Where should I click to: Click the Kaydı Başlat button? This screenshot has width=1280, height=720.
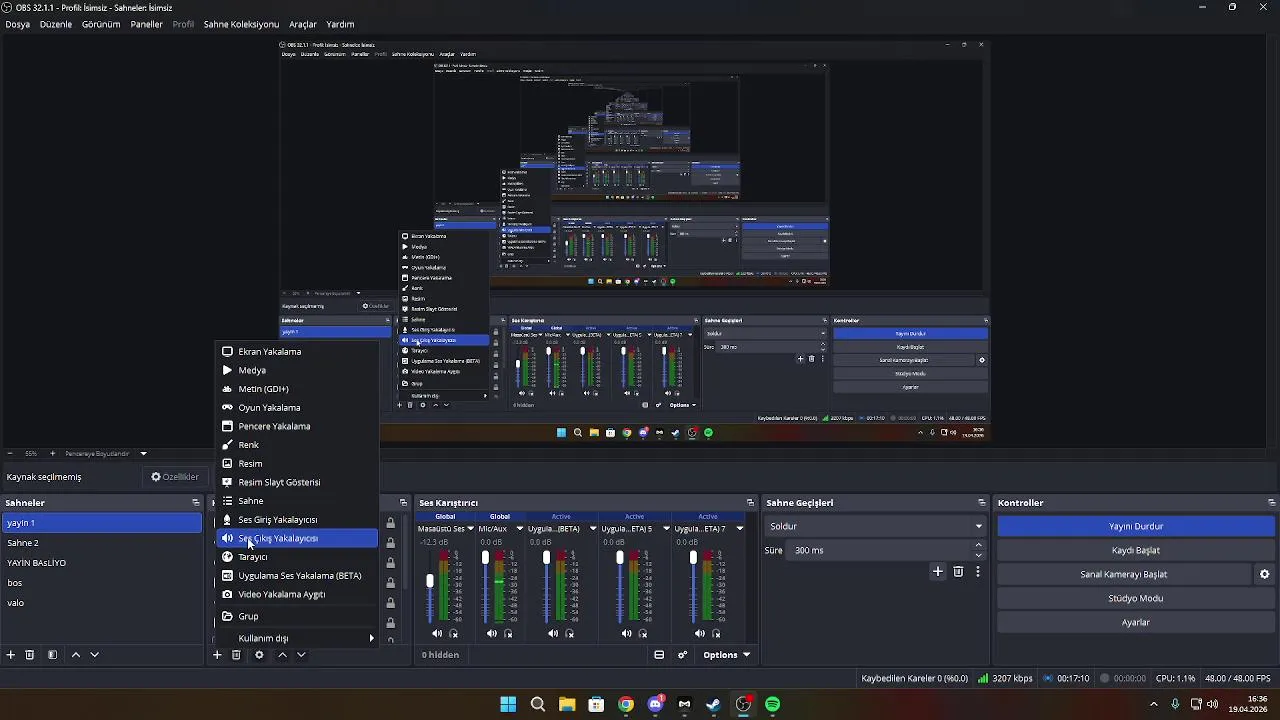1135,550
